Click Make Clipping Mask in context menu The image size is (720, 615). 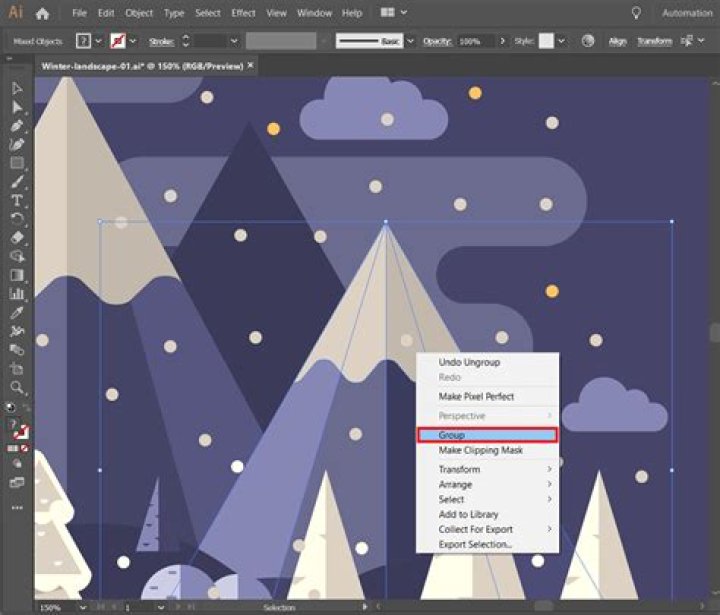(486, 450)
